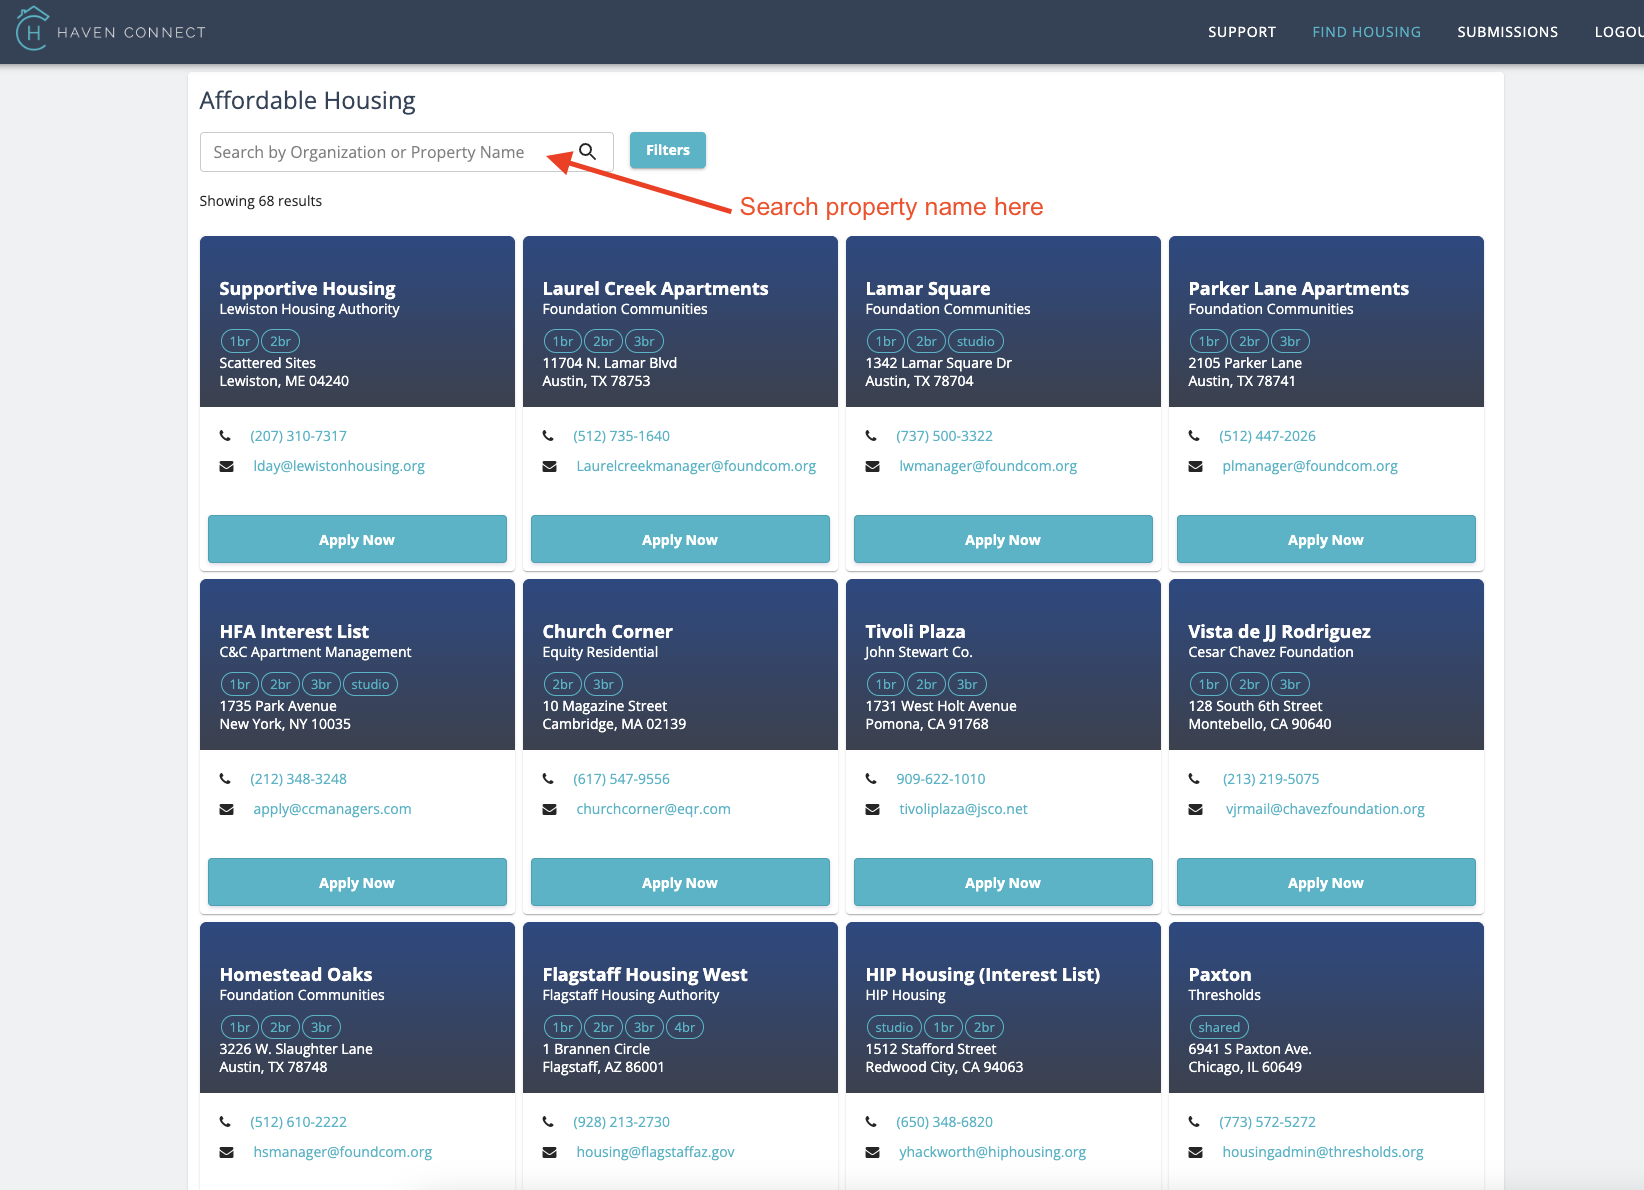
Task: Apply Now for Lamar Square
Action: [x=1003, y=539]
